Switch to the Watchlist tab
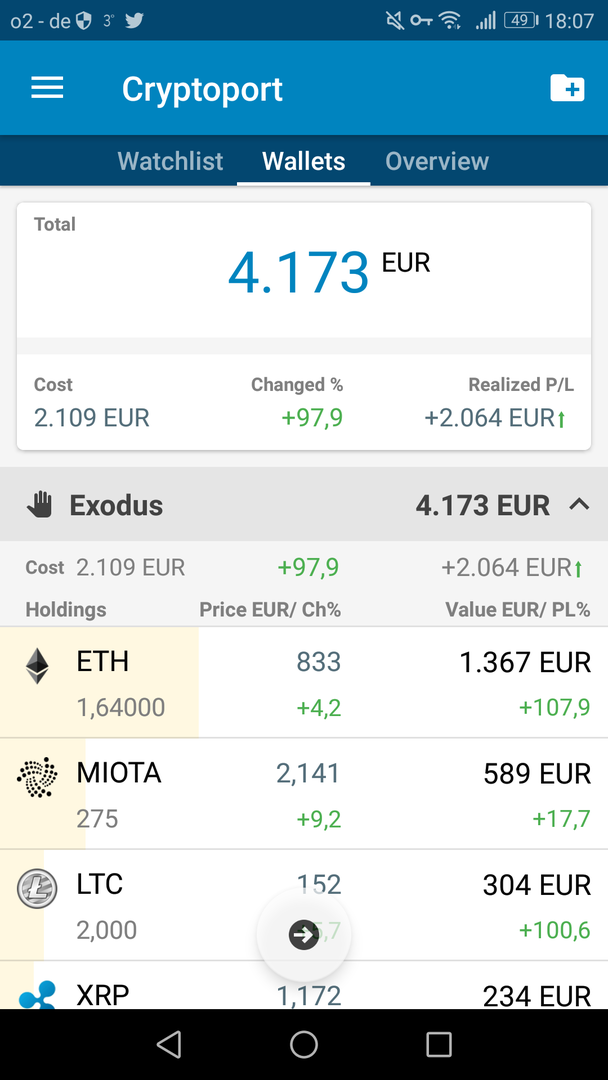The image size is (608, 1080). (x=170, y=161)
